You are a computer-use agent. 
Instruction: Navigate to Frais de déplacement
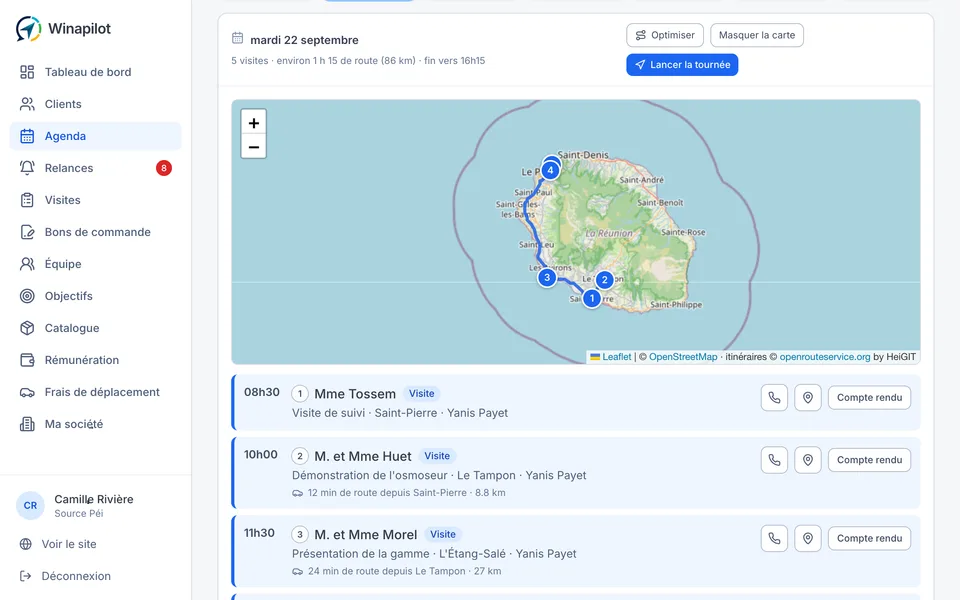(x=96, y=392)
